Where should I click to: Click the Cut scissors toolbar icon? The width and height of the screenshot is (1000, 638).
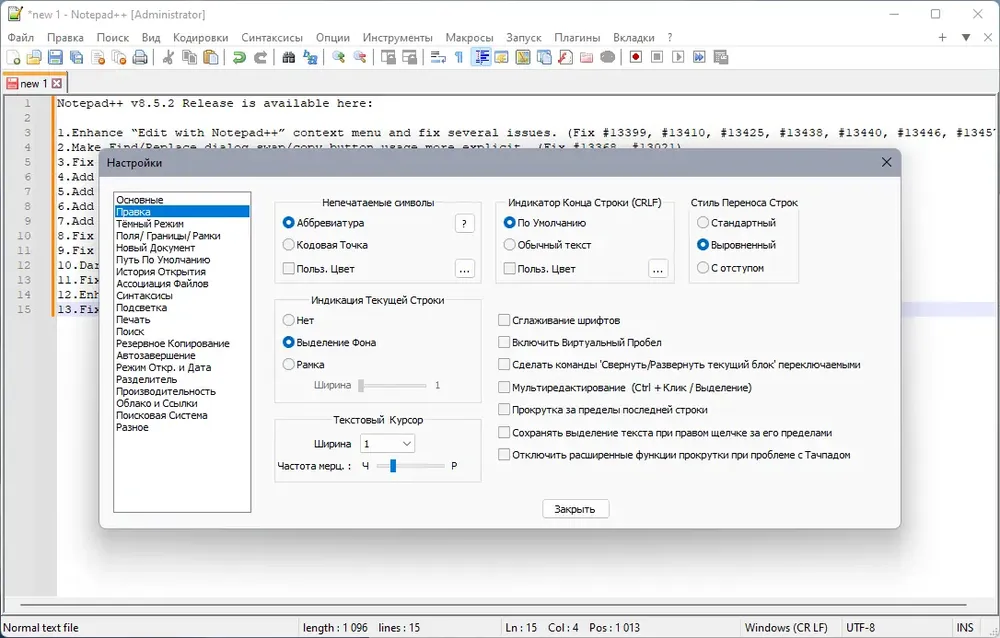(168, 57)
